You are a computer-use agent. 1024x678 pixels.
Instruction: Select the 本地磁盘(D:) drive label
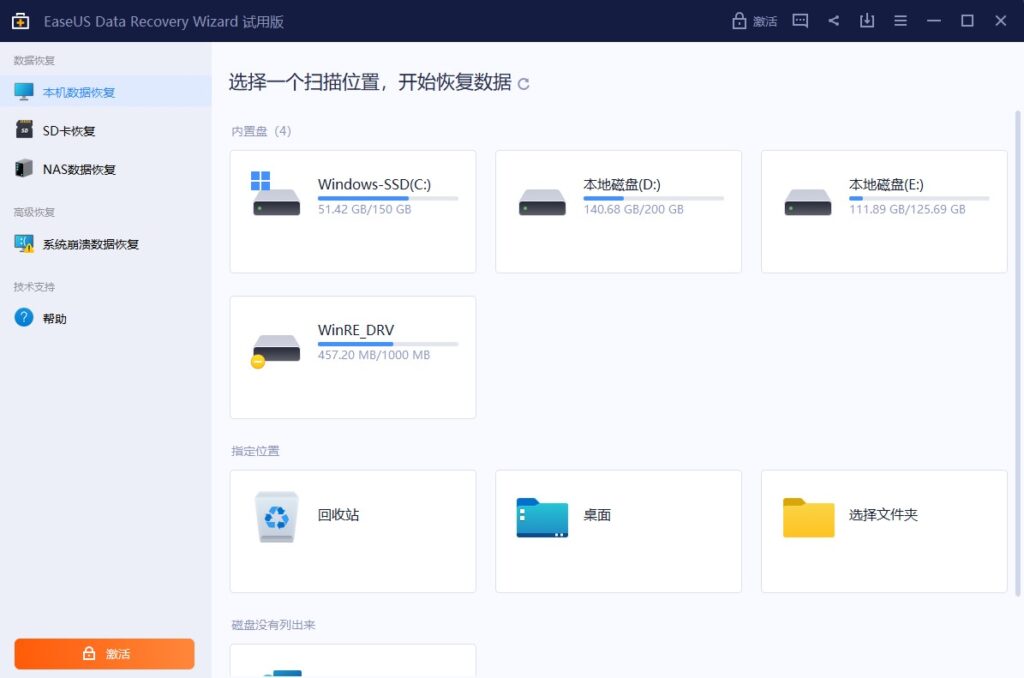[x=622, y=184]
